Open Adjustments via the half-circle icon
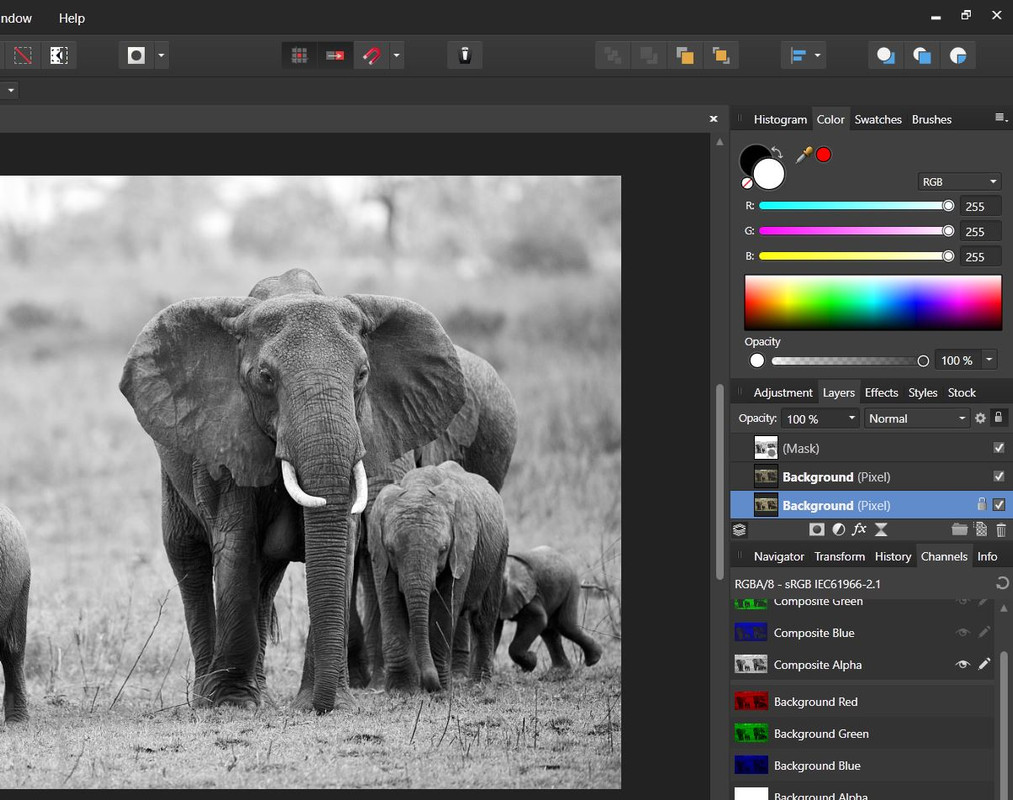The height and width of the screenshot is (800, 1013). [839, 530]
